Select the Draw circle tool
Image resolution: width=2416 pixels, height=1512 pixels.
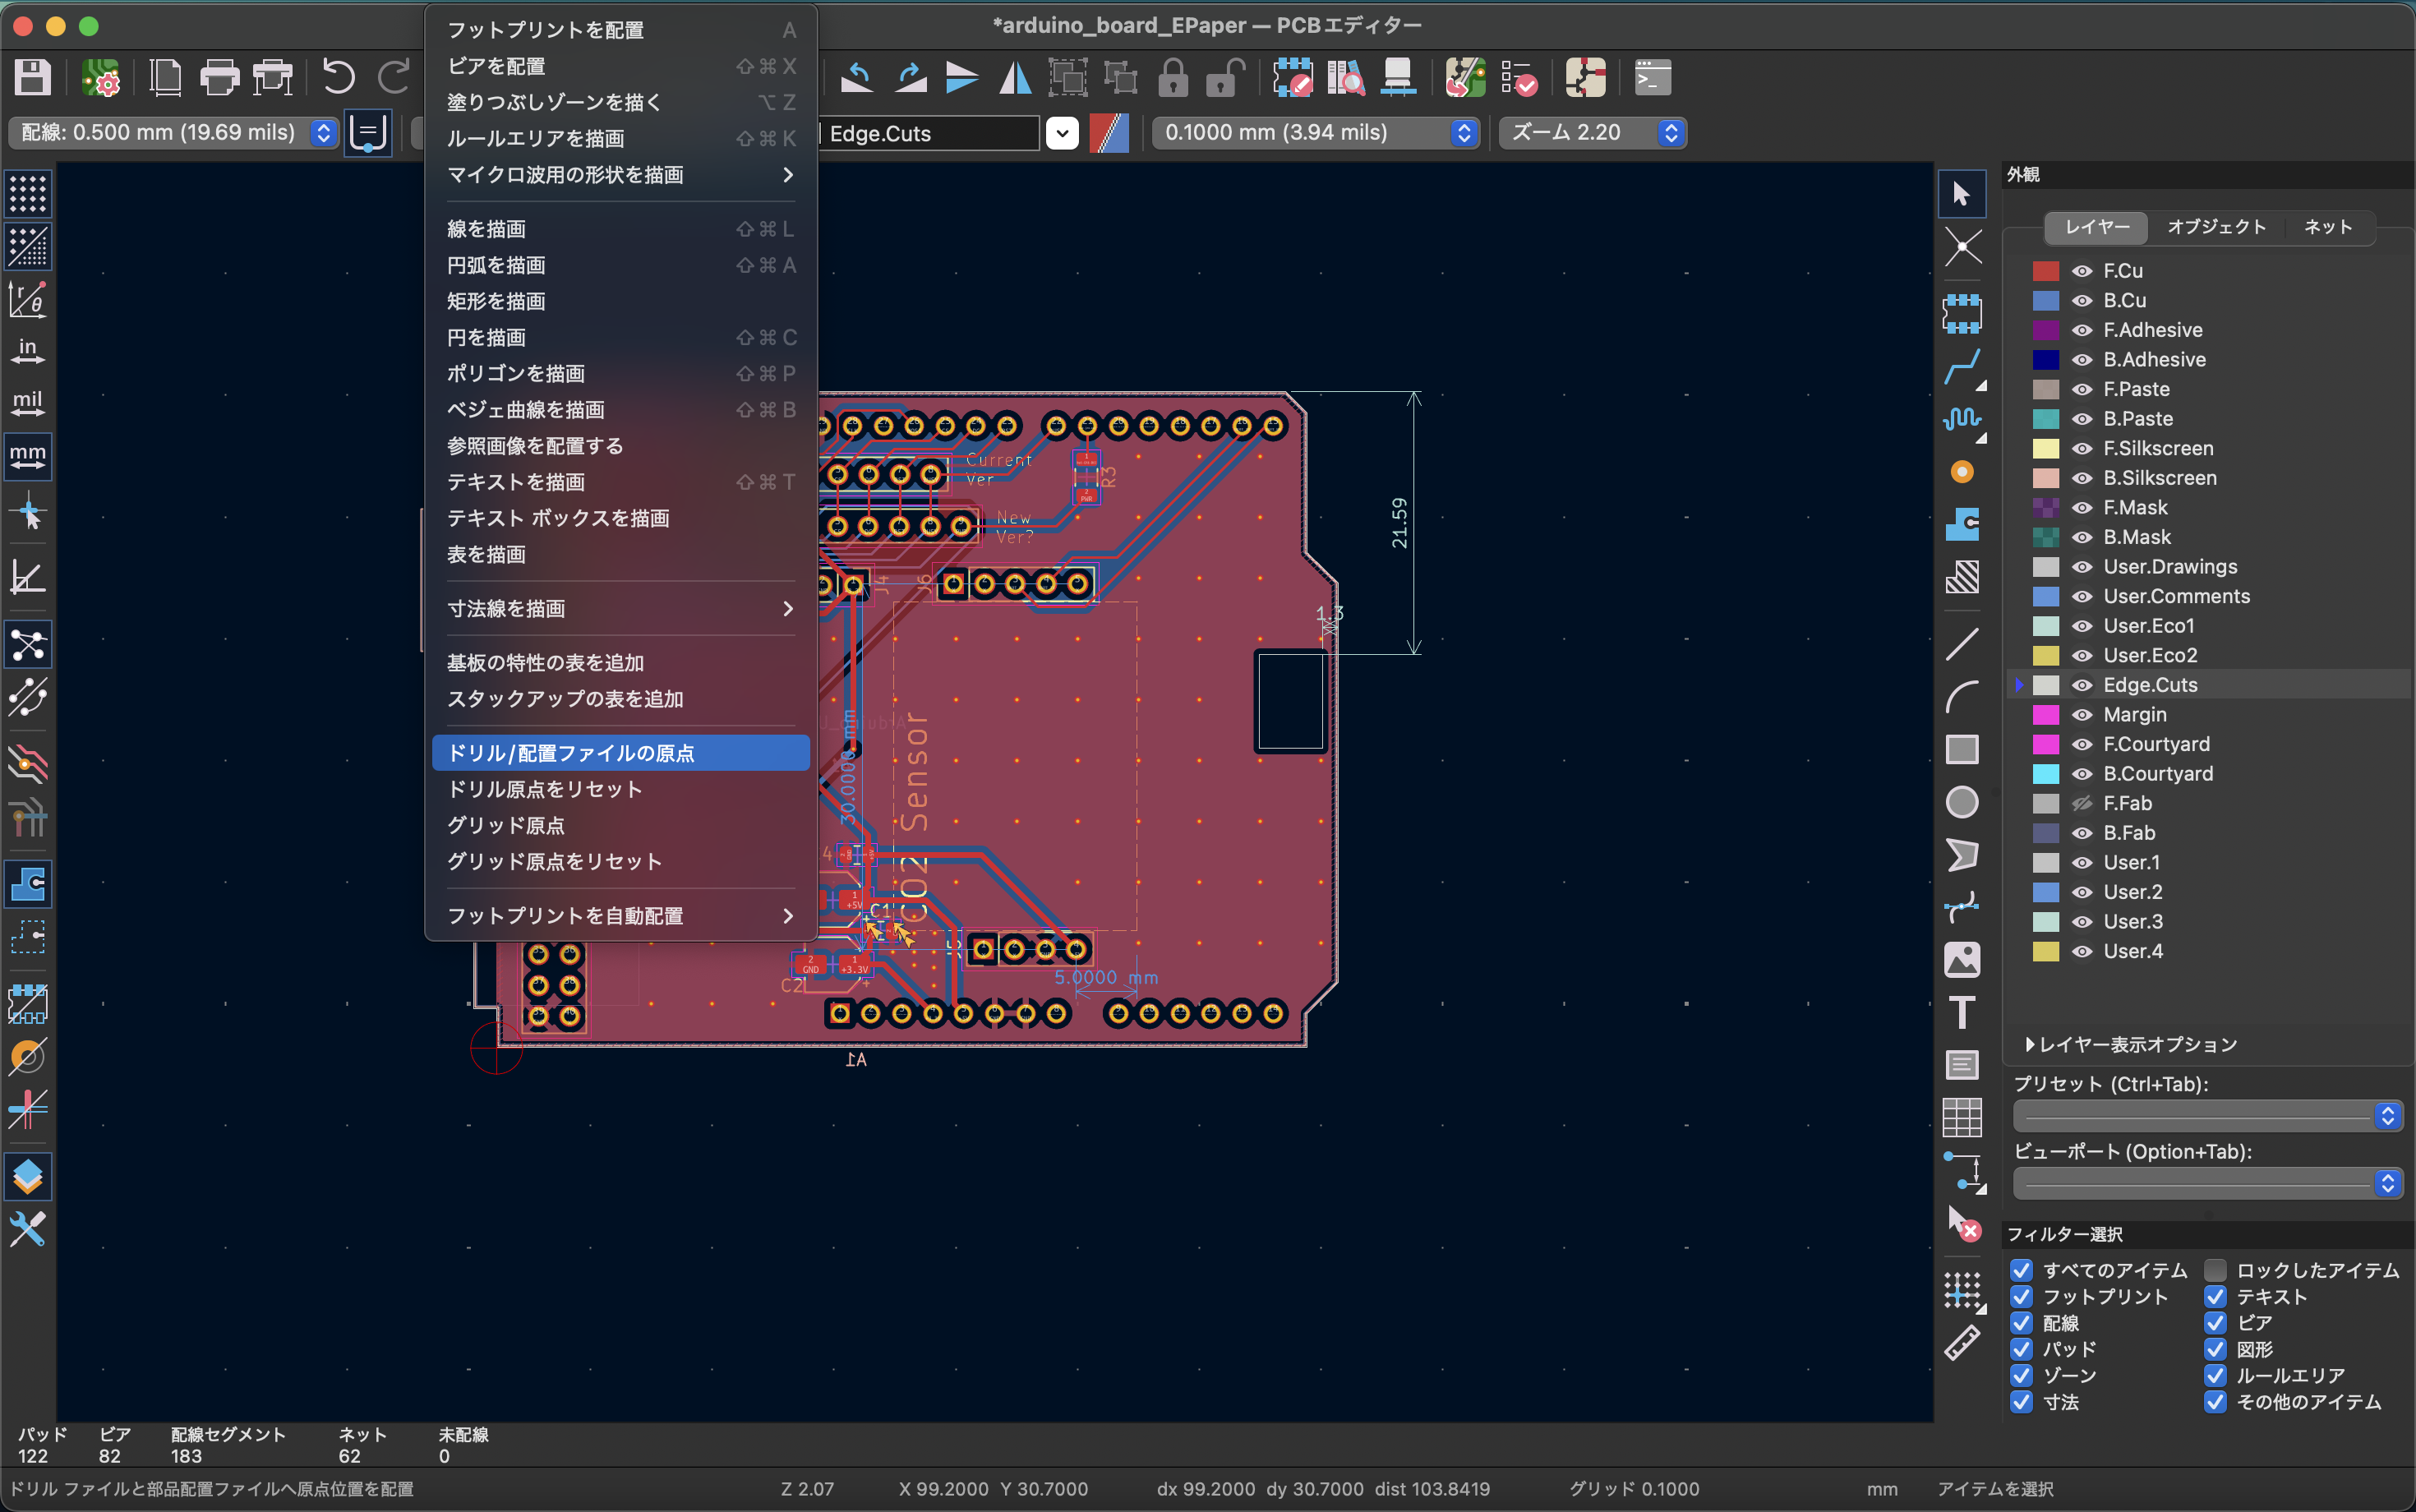(x=1961, y=802)
